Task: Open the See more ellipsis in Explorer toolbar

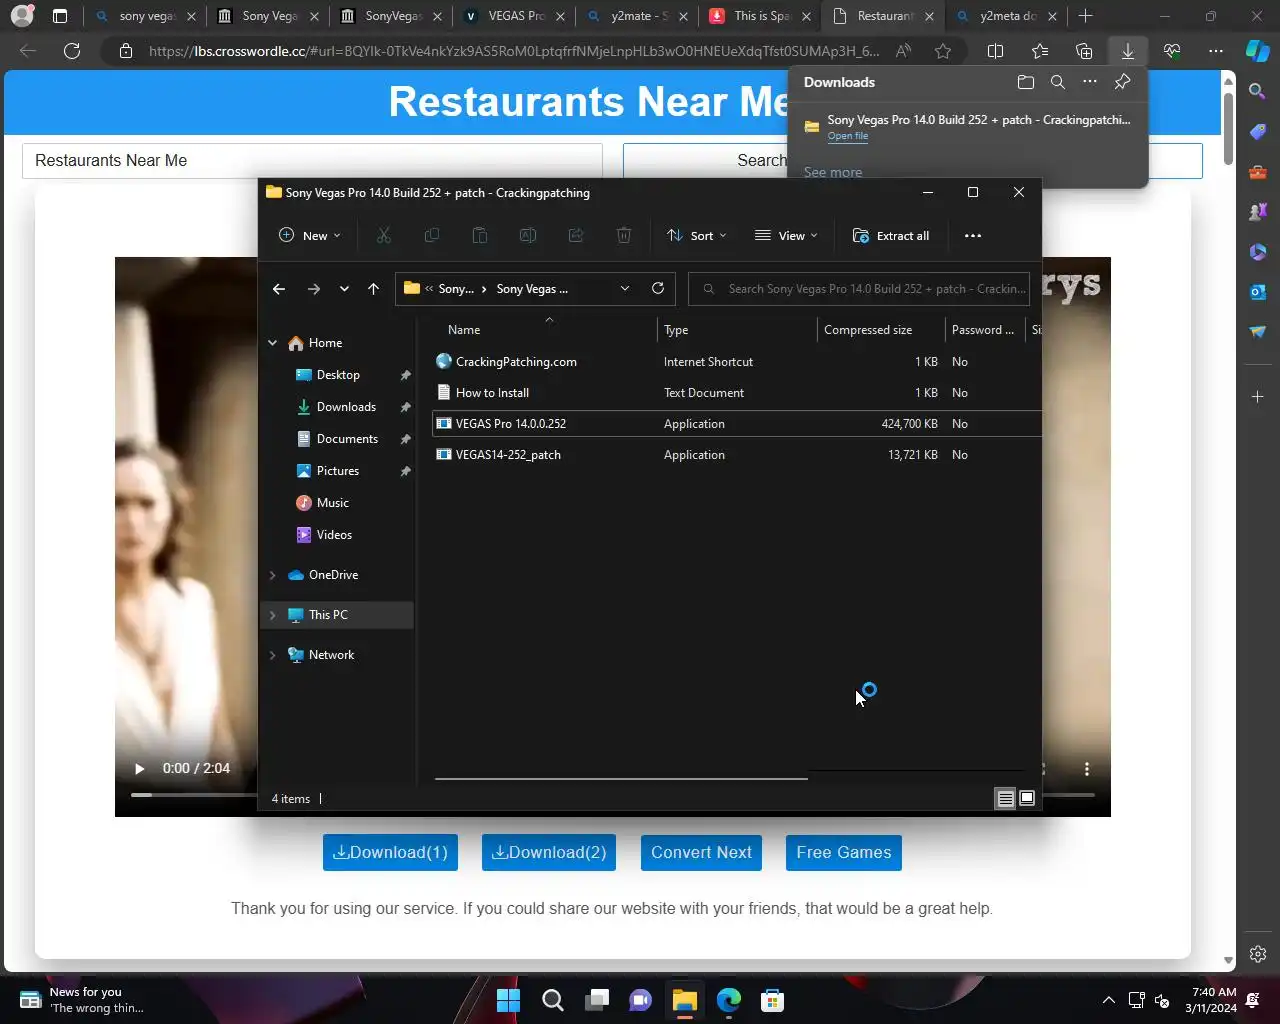Action: pos(973,236)
